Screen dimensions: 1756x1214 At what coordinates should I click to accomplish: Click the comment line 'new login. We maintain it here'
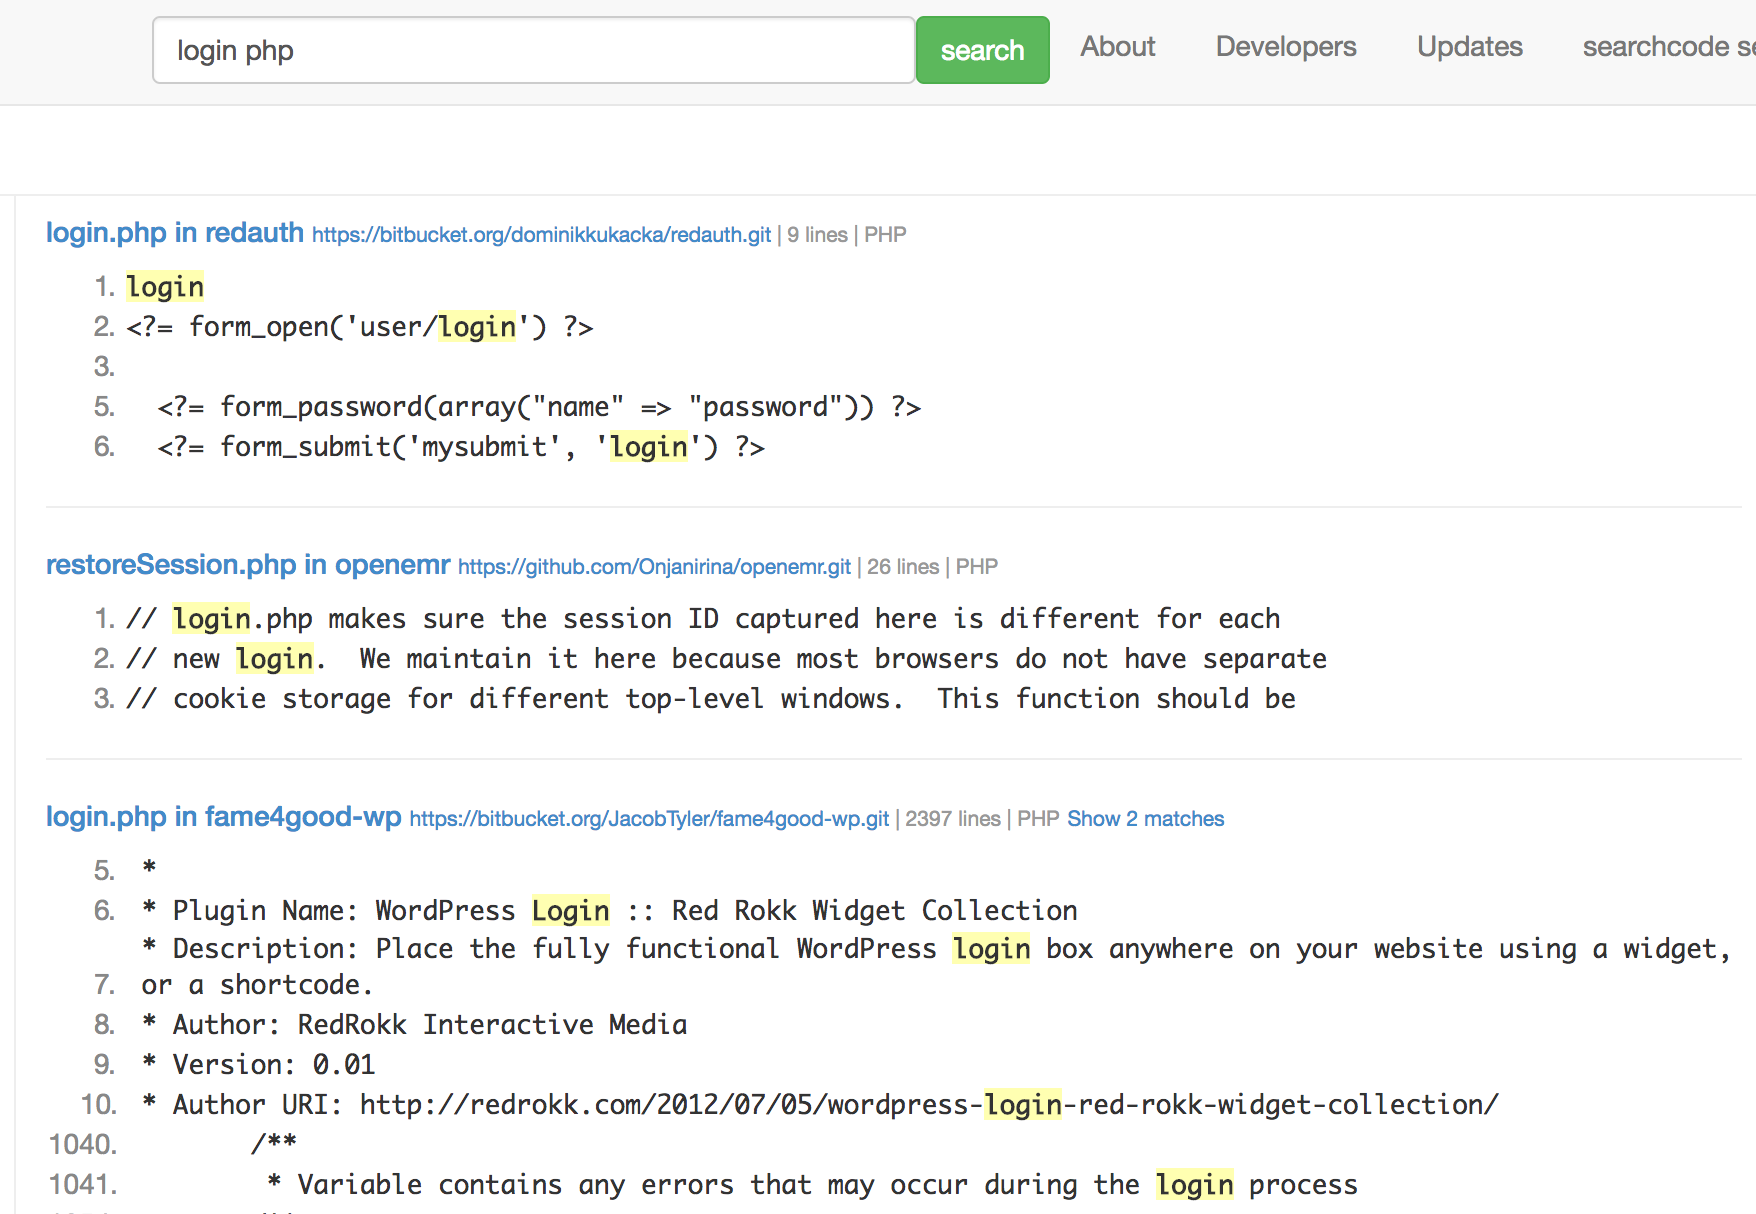(x=726, y=659)
